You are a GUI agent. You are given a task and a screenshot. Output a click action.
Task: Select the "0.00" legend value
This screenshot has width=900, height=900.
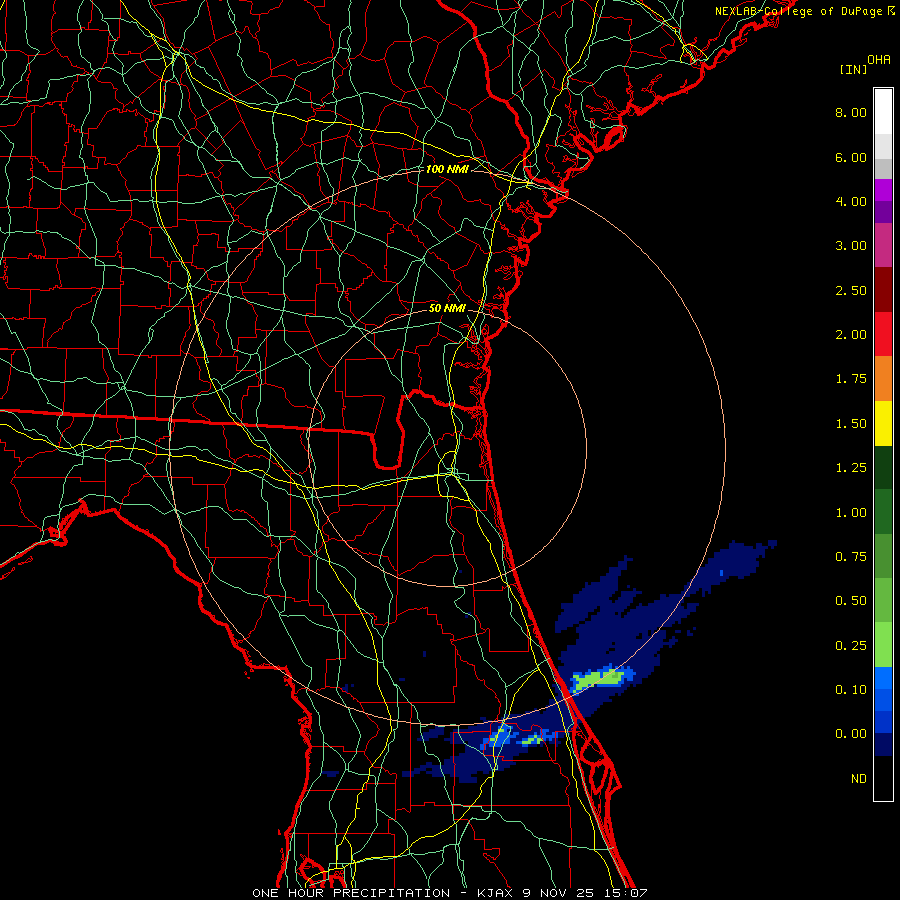[x=851, y=734]
